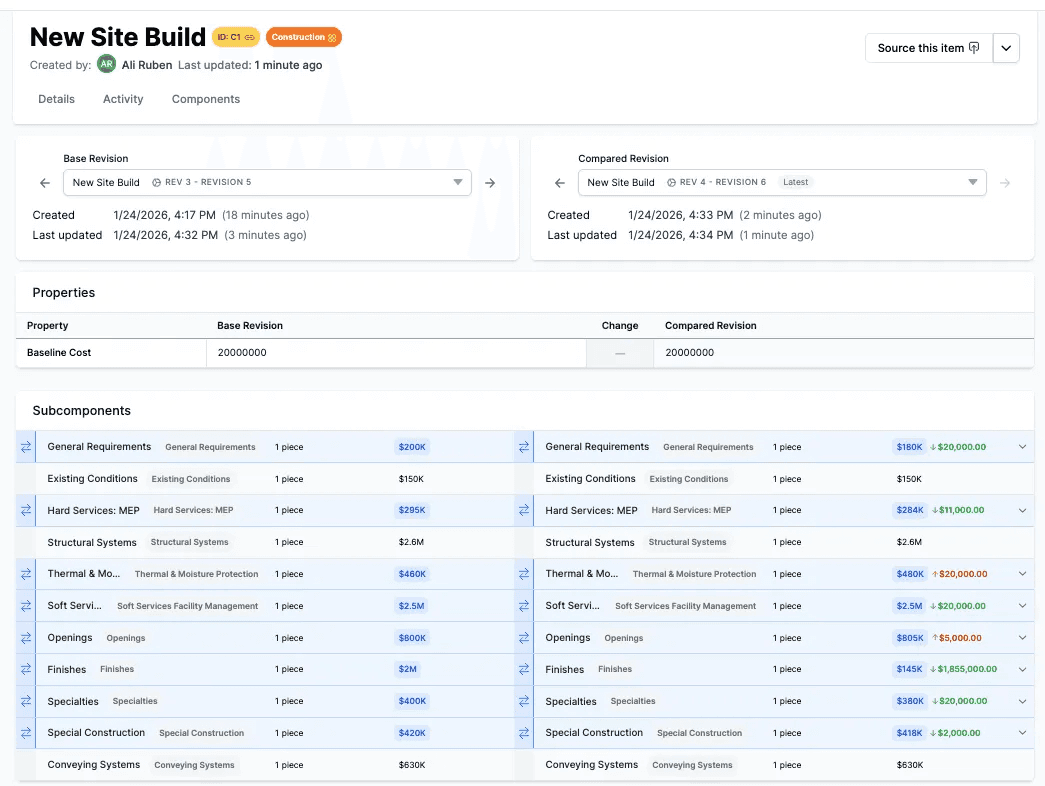Click the $145K Finishes compared cost badge
Screen dimensions: 1045x786
coord(909,669)
